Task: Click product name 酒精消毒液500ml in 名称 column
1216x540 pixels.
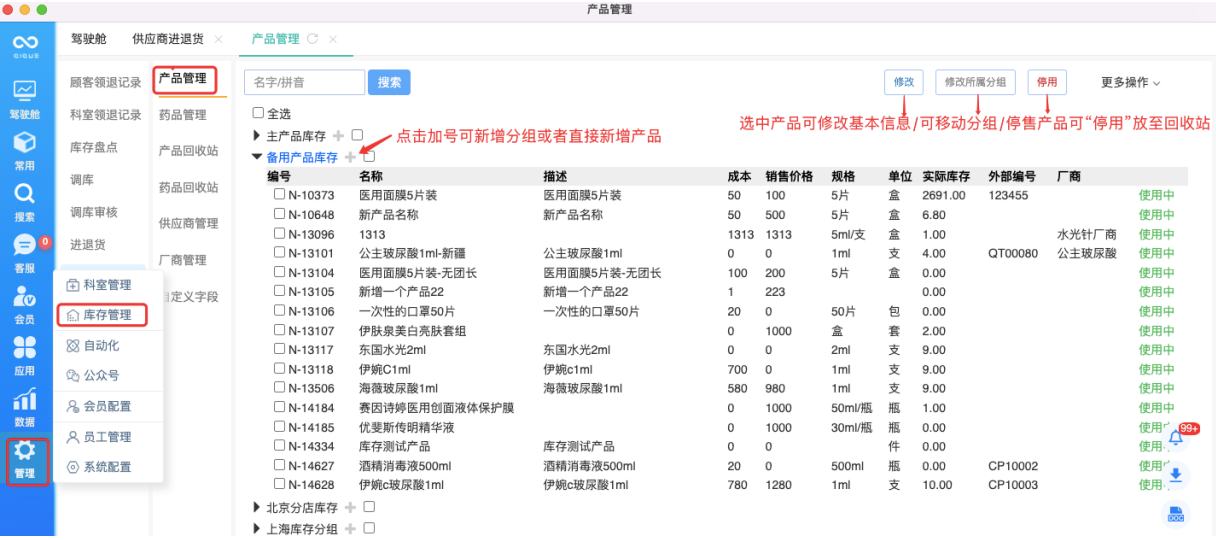Action: 405,466
